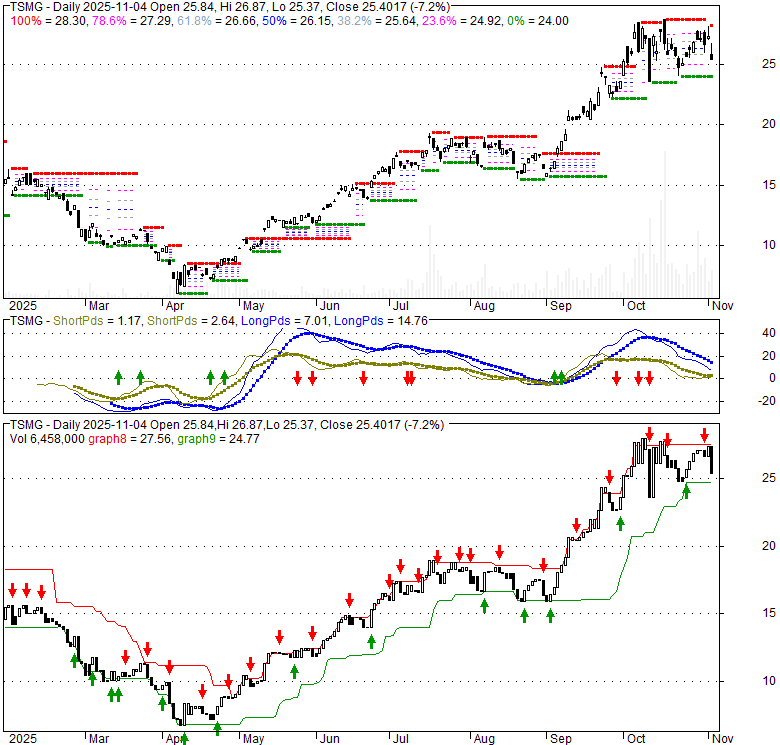Click the 15 price label on bottom chart axis
Image resolution: width=780 pixels, height=745 pixels.
point(769,613)
